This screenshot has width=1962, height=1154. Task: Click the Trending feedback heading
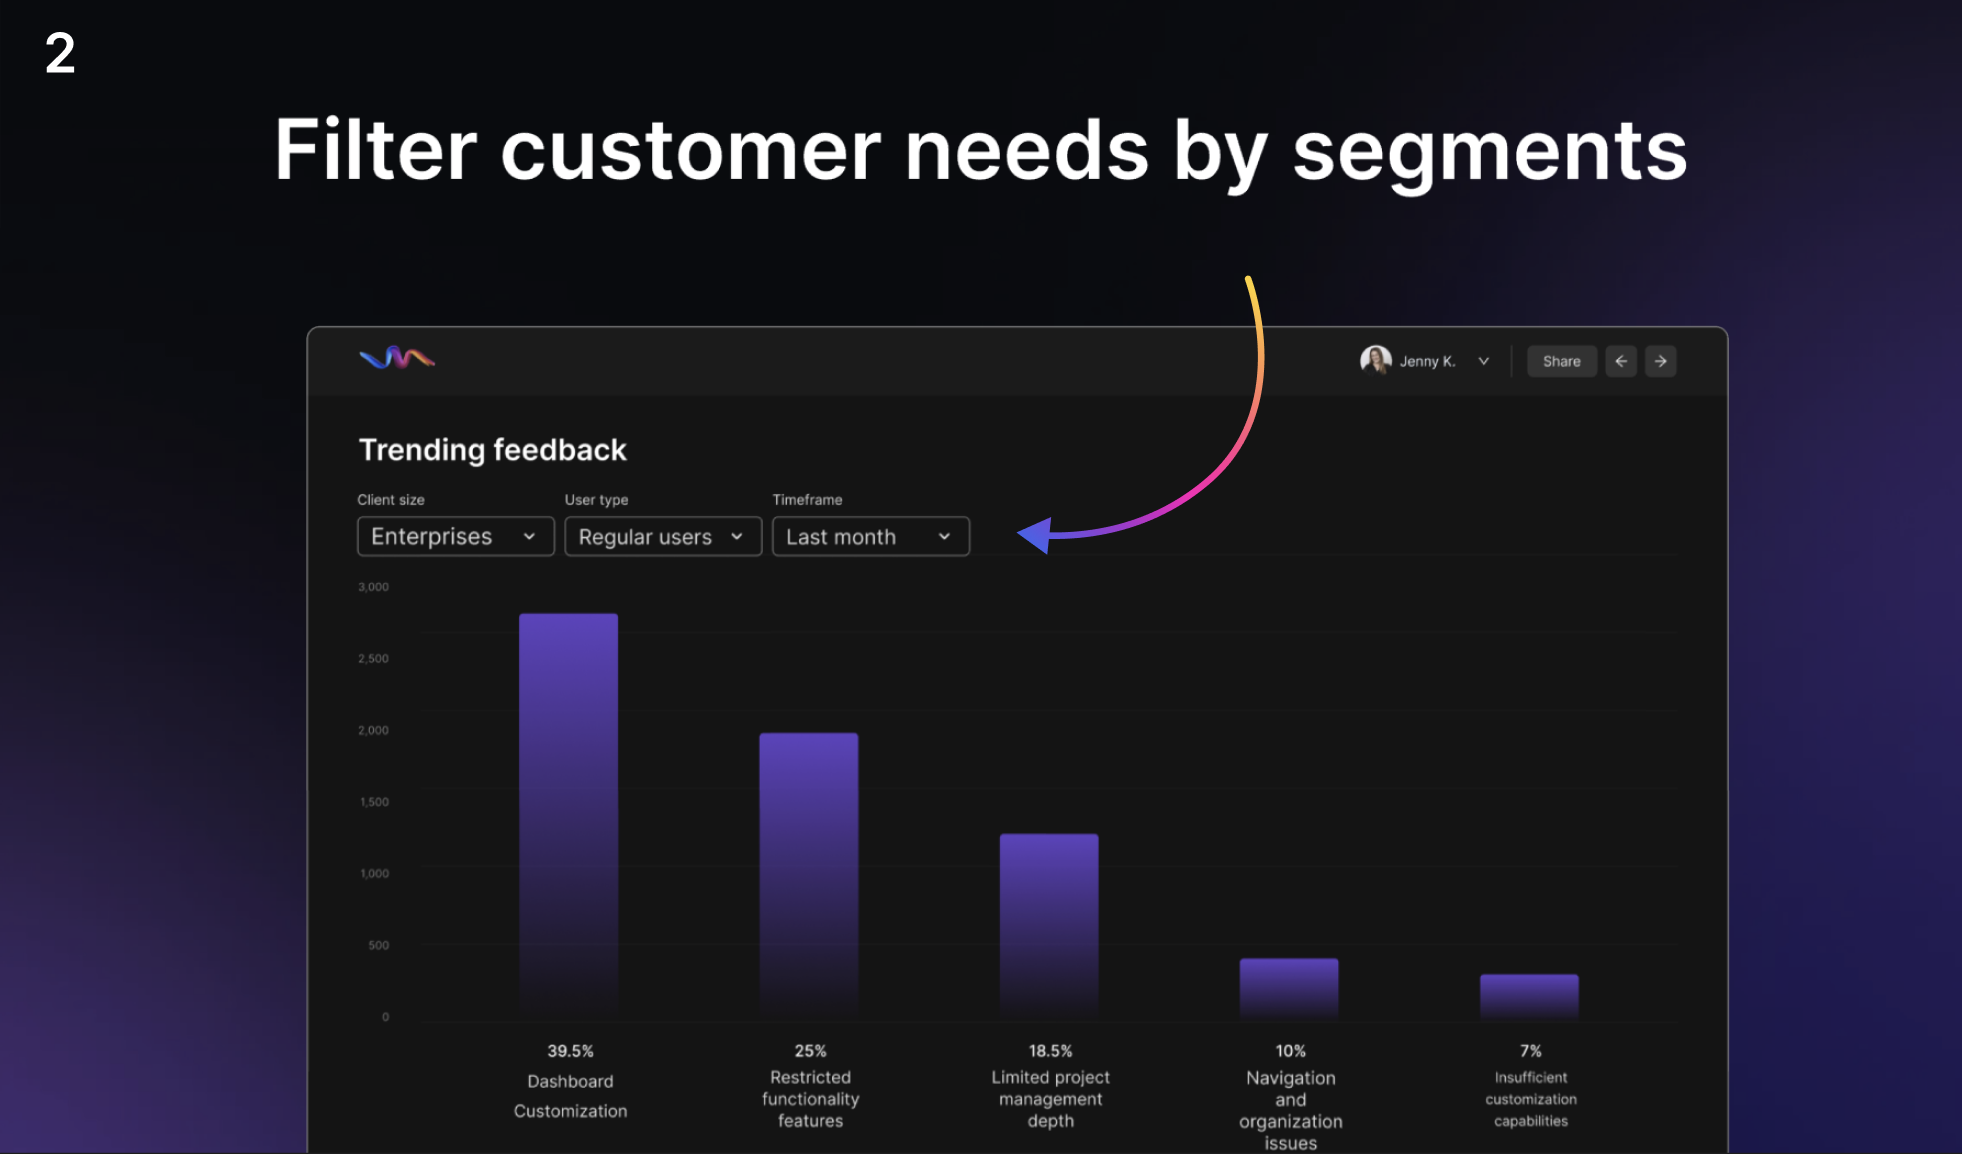pyautogui.click(x=492, y=450)
